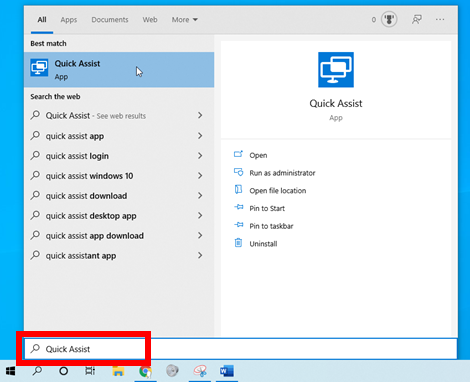Choose Pin to taskbar
This screenshot has height=382, width=470.
[x=271, y=226]
